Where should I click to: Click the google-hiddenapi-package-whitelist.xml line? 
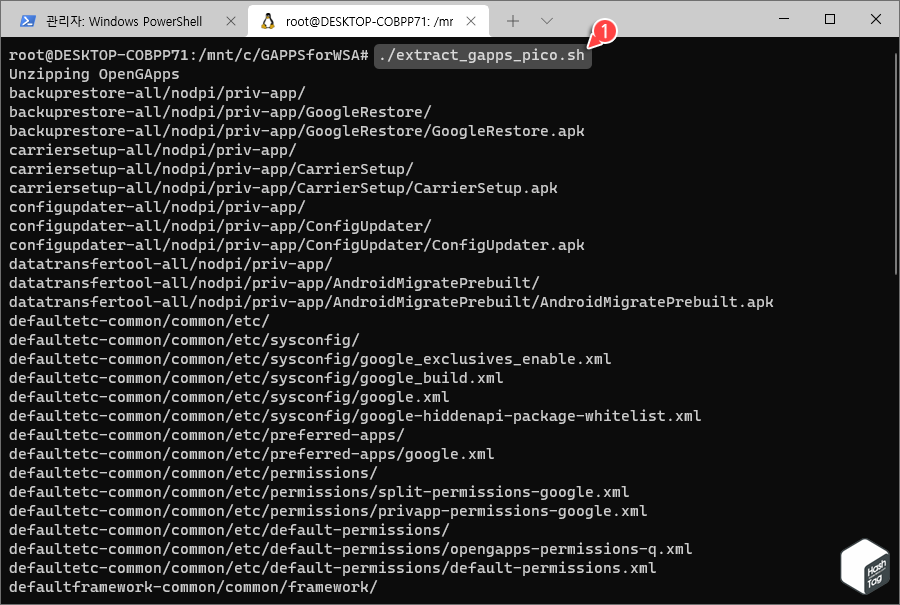pos(355,416)
